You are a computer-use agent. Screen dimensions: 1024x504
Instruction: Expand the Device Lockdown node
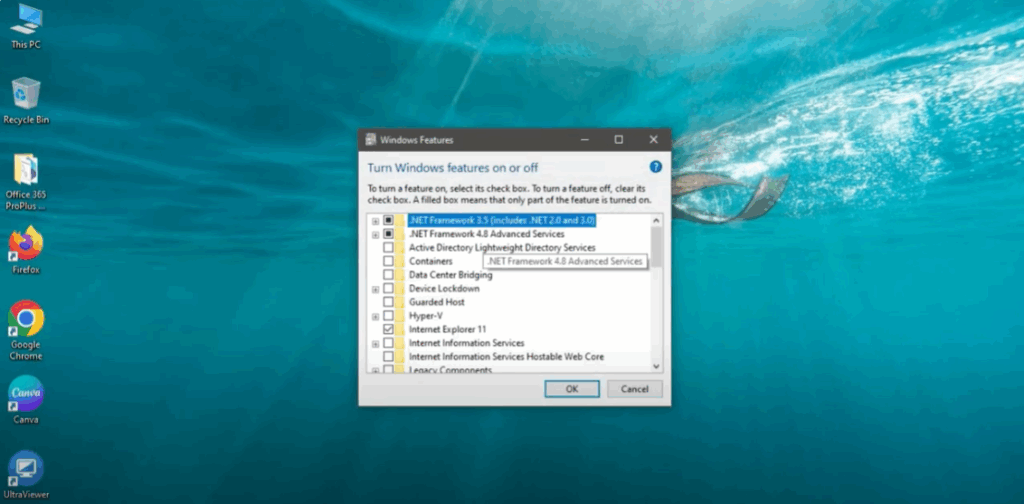[x=376, y=289]
